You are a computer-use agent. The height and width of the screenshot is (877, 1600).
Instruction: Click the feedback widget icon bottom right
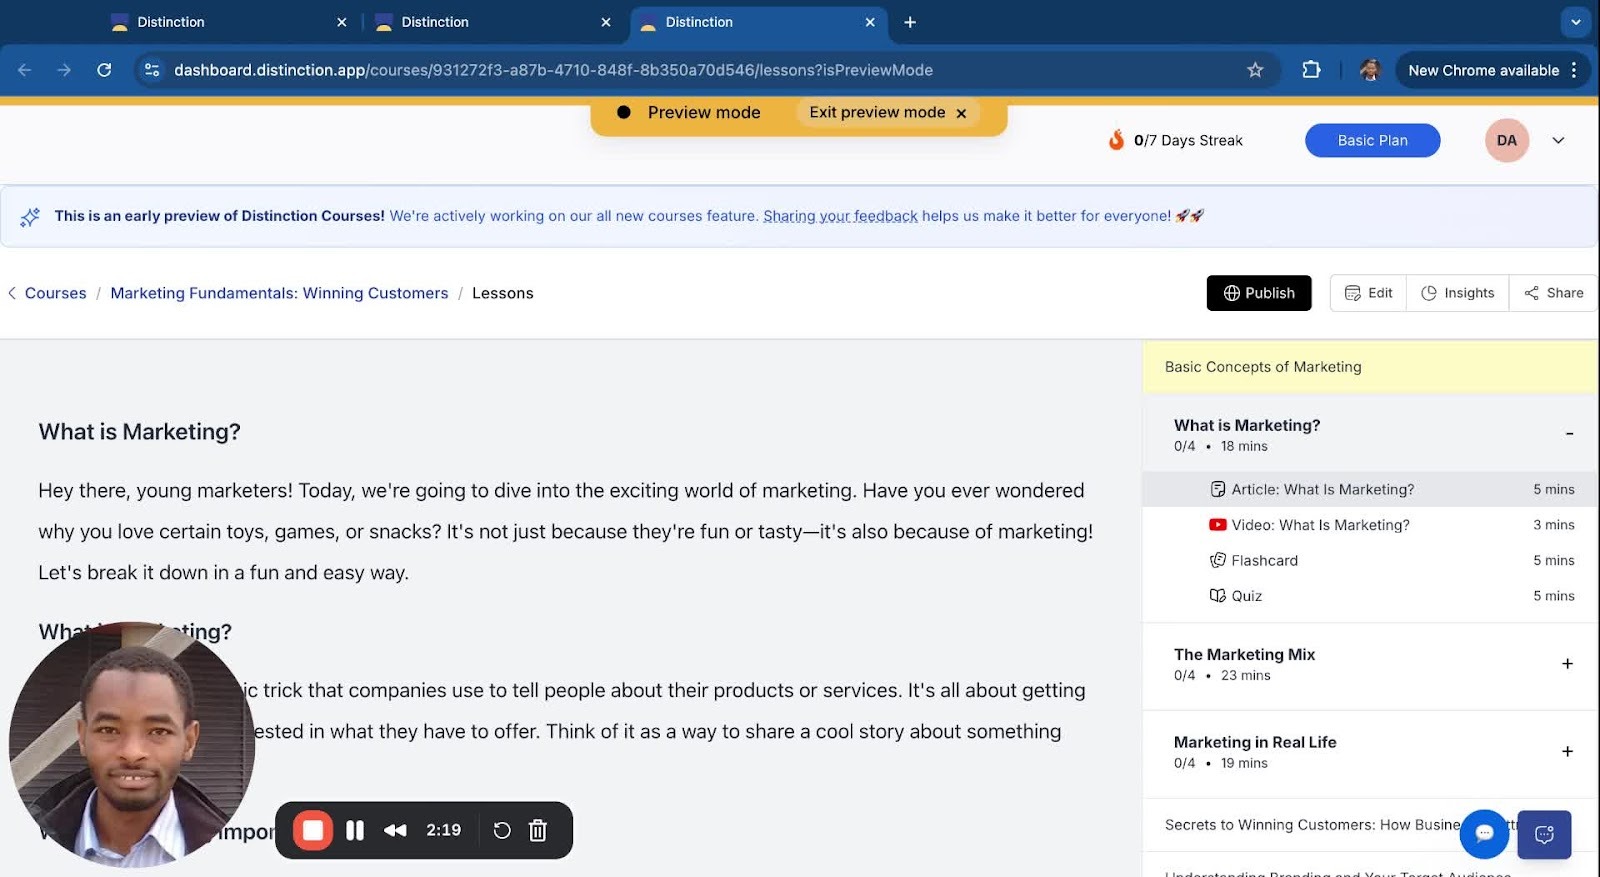tap(1544, 834)
